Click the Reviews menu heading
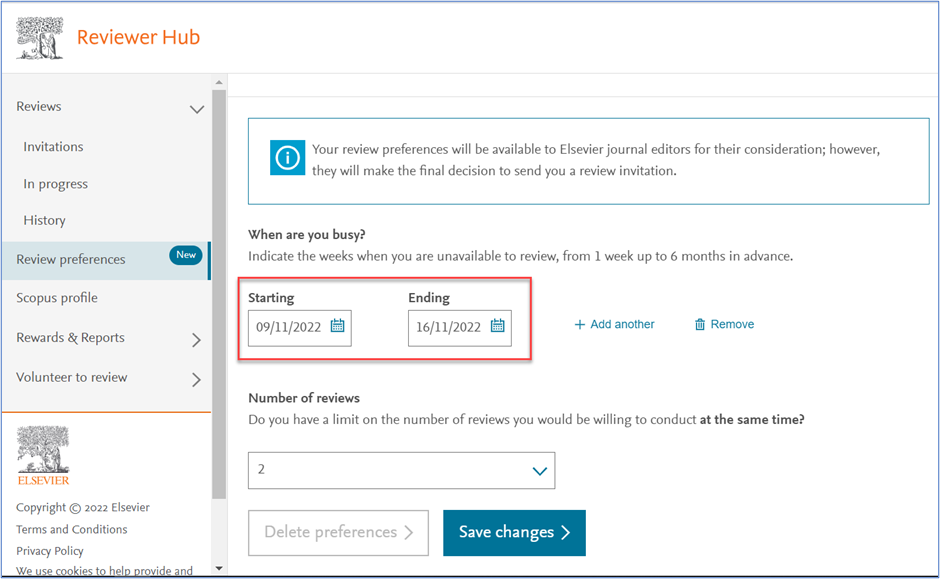Image resolution: width=940 pixels, height=579 pixels. pos(38,107)
